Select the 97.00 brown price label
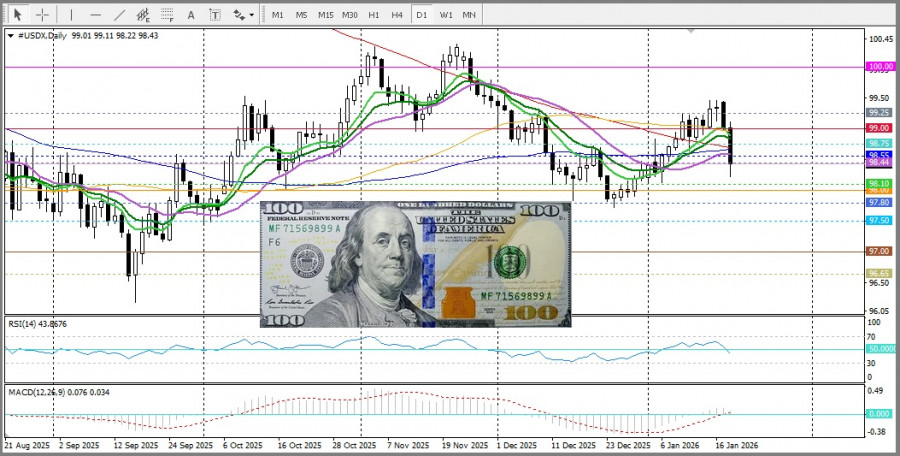The height and width of the screenshot is (456, 900). click(880, 251)
